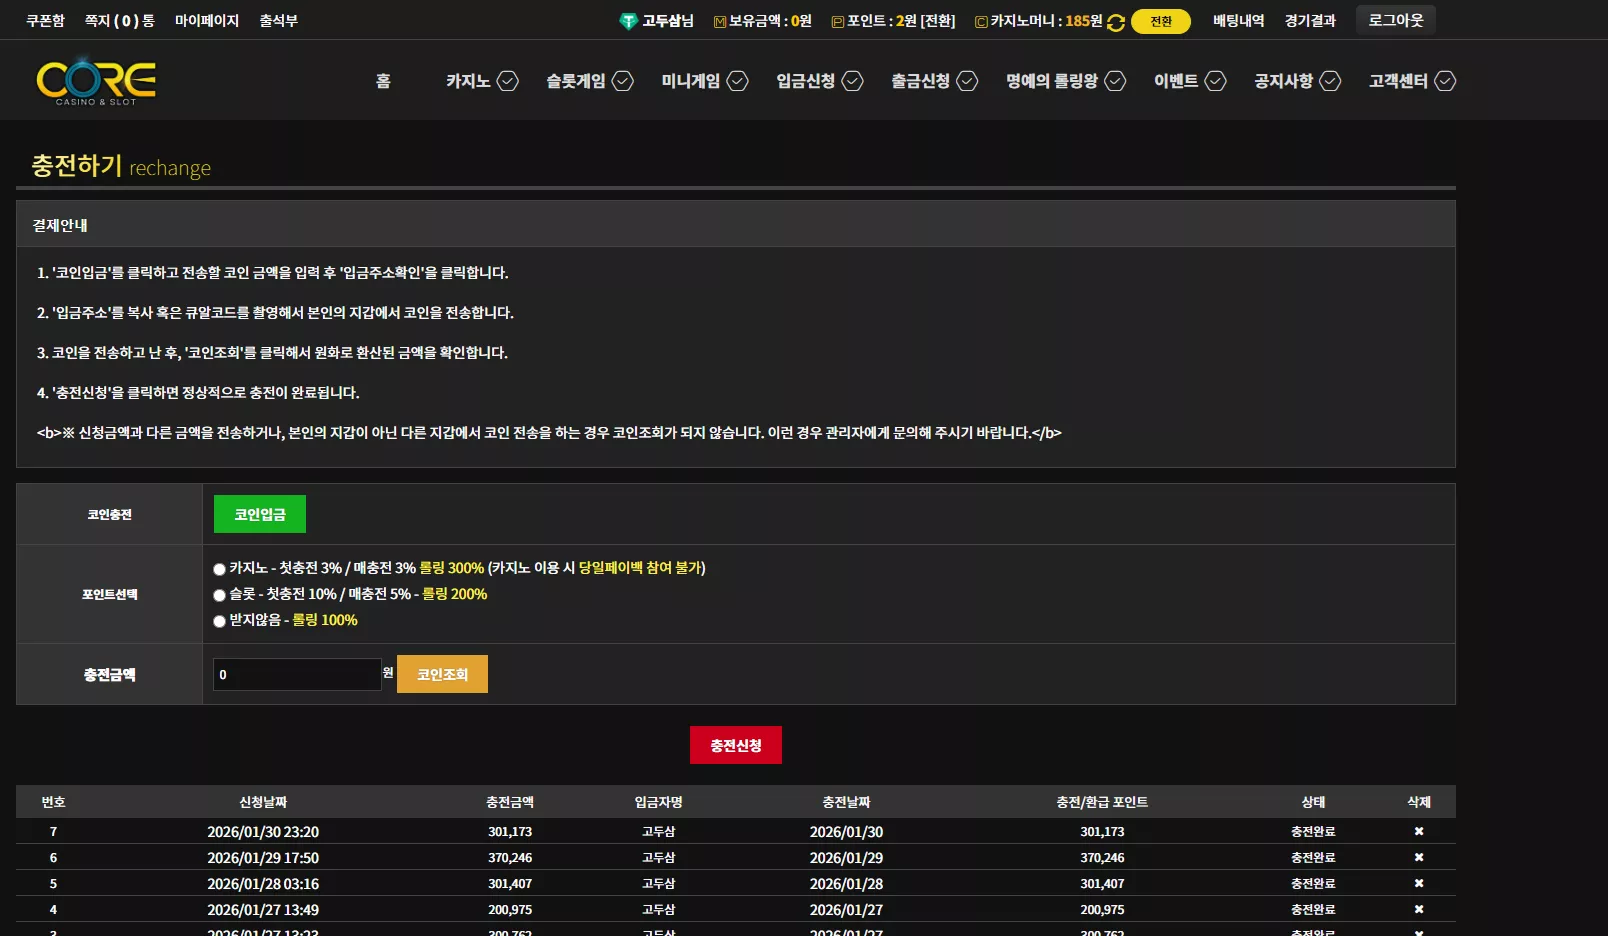Click 충전완료 status in row 5
This screenshot has width=1608, height=936.
pos(1313,884)
